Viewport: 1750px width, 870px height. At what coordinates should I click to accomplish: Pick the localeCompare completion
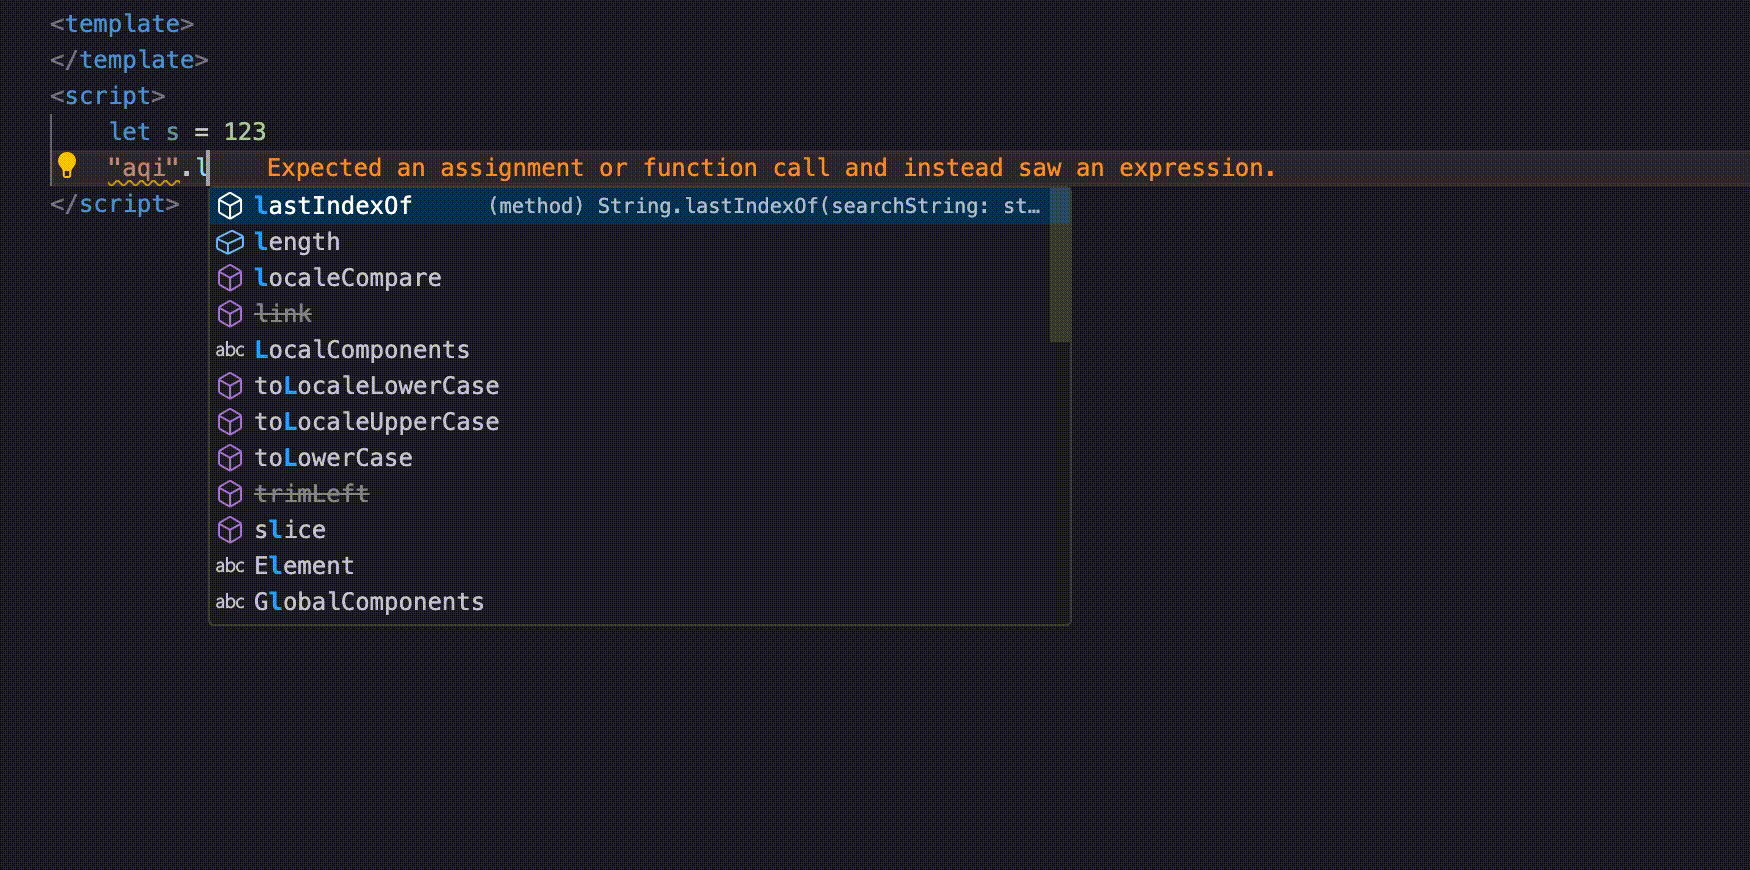tap(347, 278)
